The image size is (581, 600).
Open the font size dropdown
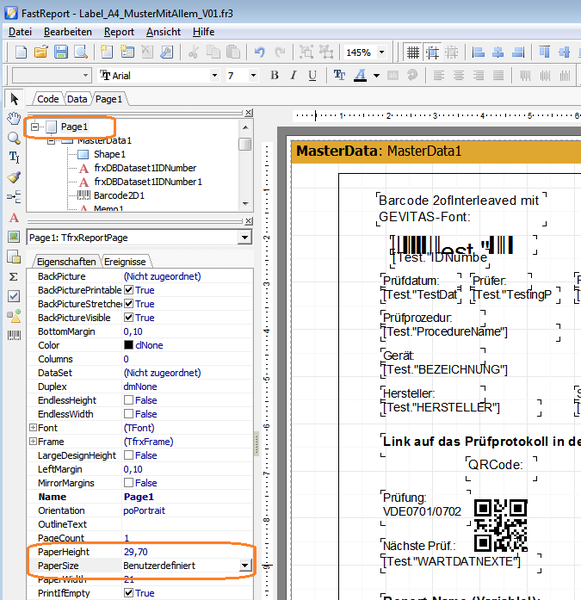tap(253, 75)
